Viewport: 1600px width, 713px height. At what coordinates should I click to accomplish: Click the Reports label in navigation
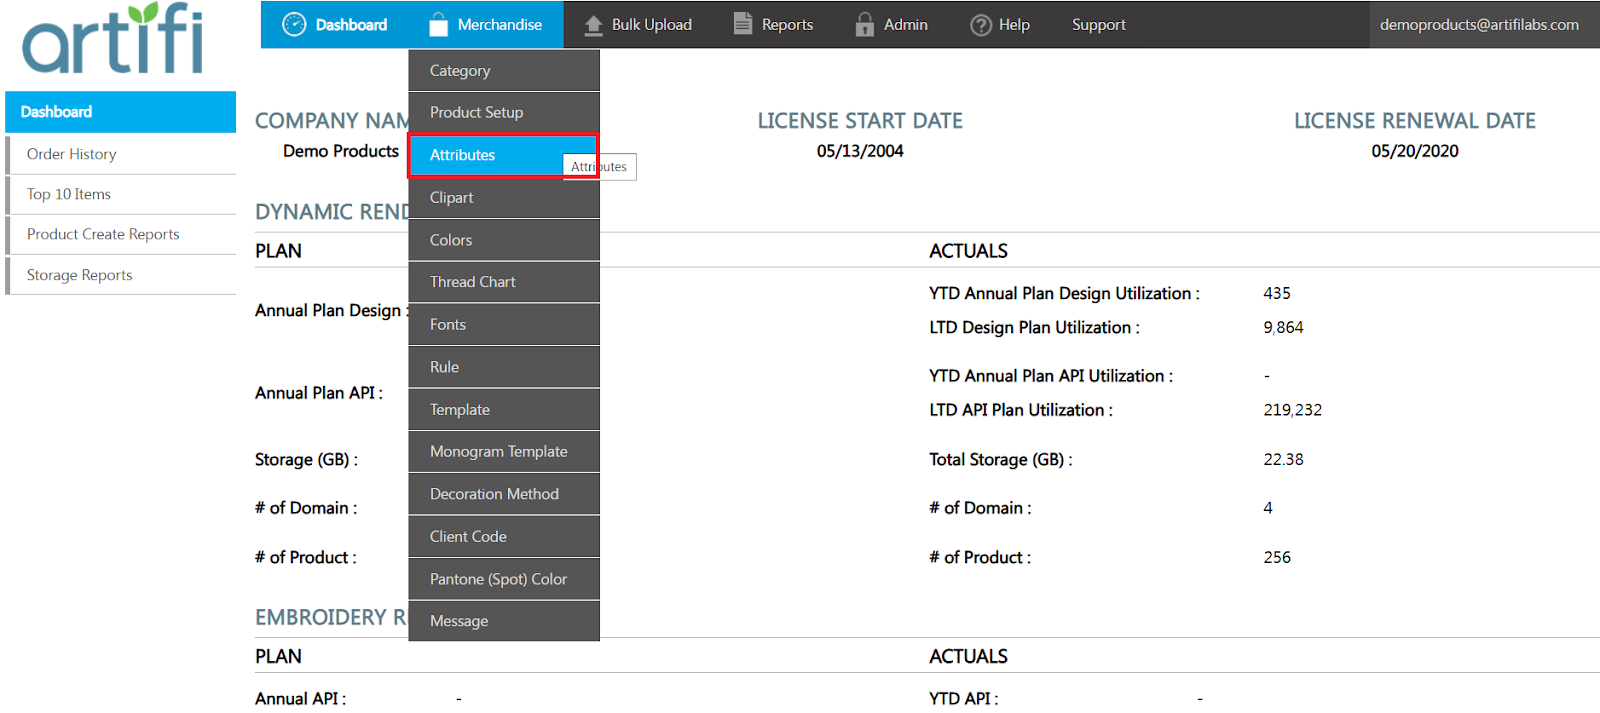point(787,25)
